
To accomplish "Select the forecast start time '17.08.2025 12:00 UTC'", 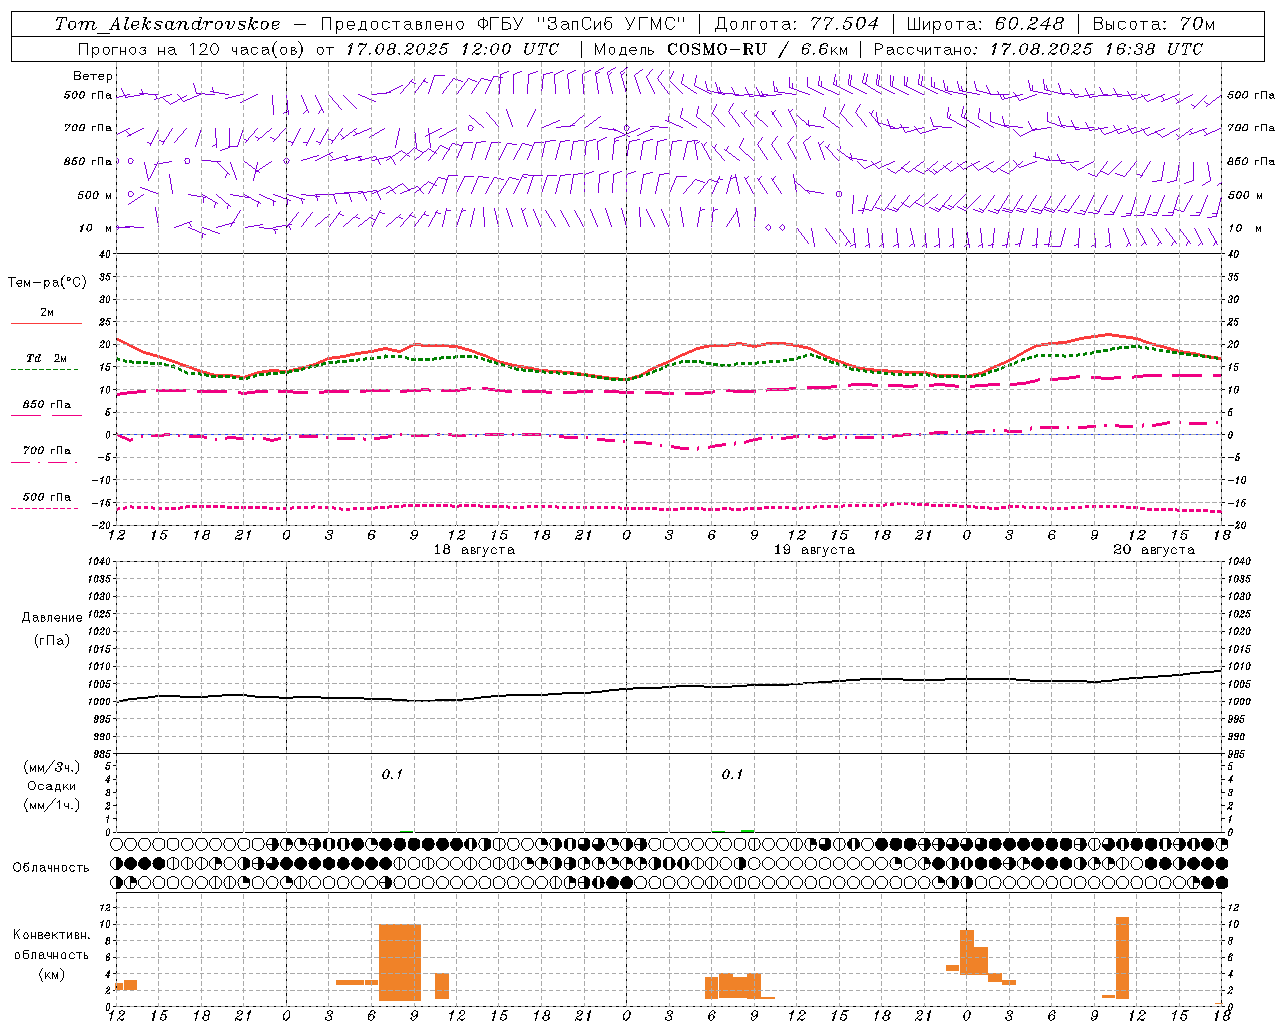I will coord(452,49).
